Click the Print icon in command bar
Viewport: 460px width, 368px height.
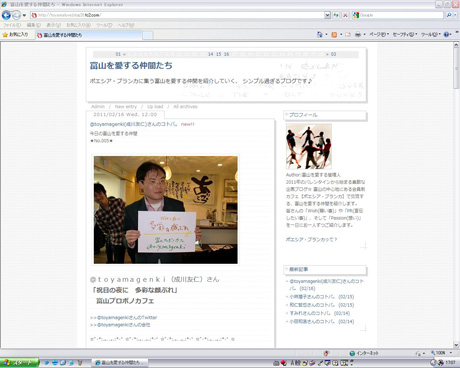tap(358, 34)
